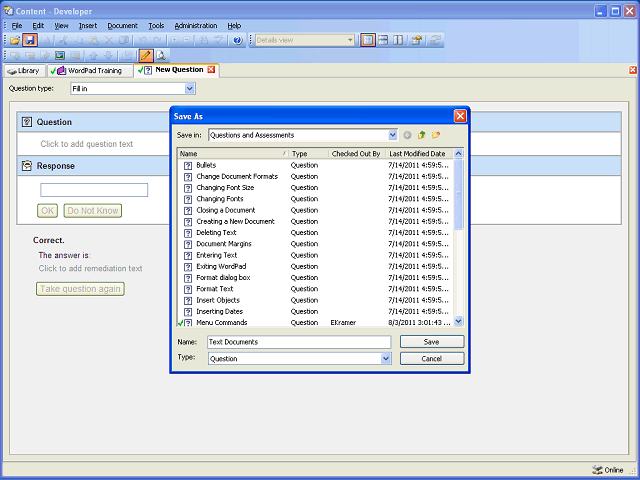Select Changing Font Size in file list
Screen dimensions: 640x480
pyautogui.click(x=225, y=187)
